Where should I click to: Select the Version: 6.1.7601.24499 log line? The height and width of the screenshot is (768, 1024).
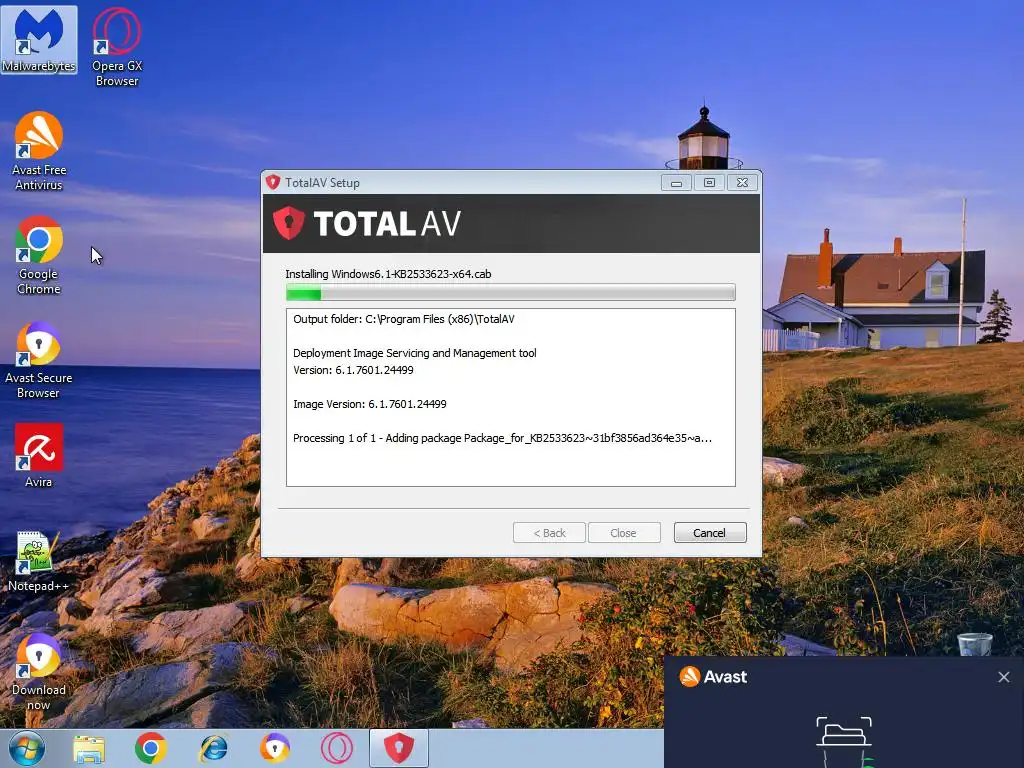pos(353,370)
